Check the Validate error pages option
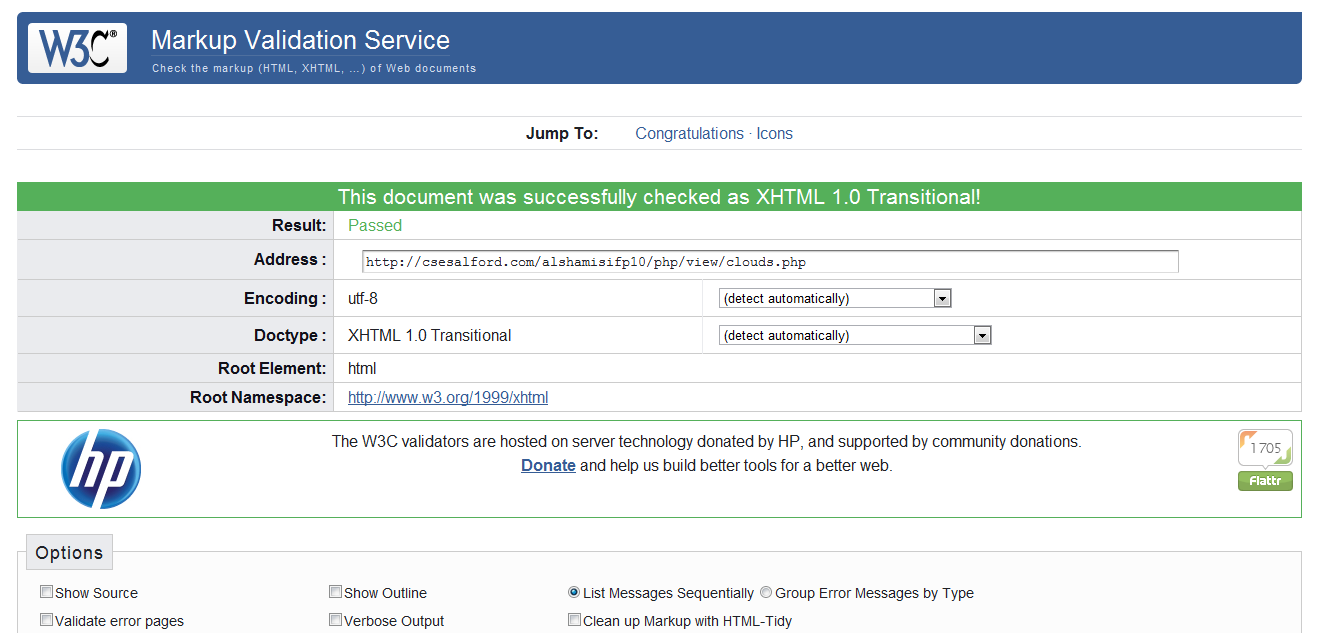This screenshot has height=633, width=1321. coord(46,620)
